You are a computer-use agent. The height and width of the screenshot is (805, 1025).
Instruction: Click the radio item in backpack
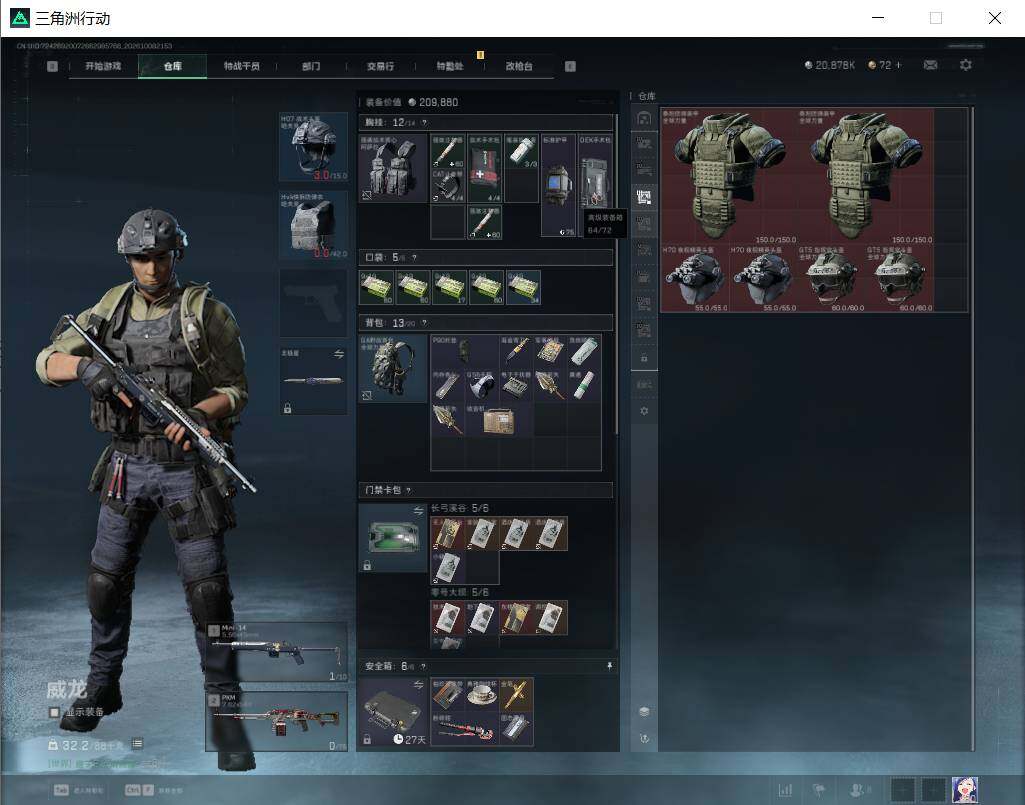coord(499,420)
